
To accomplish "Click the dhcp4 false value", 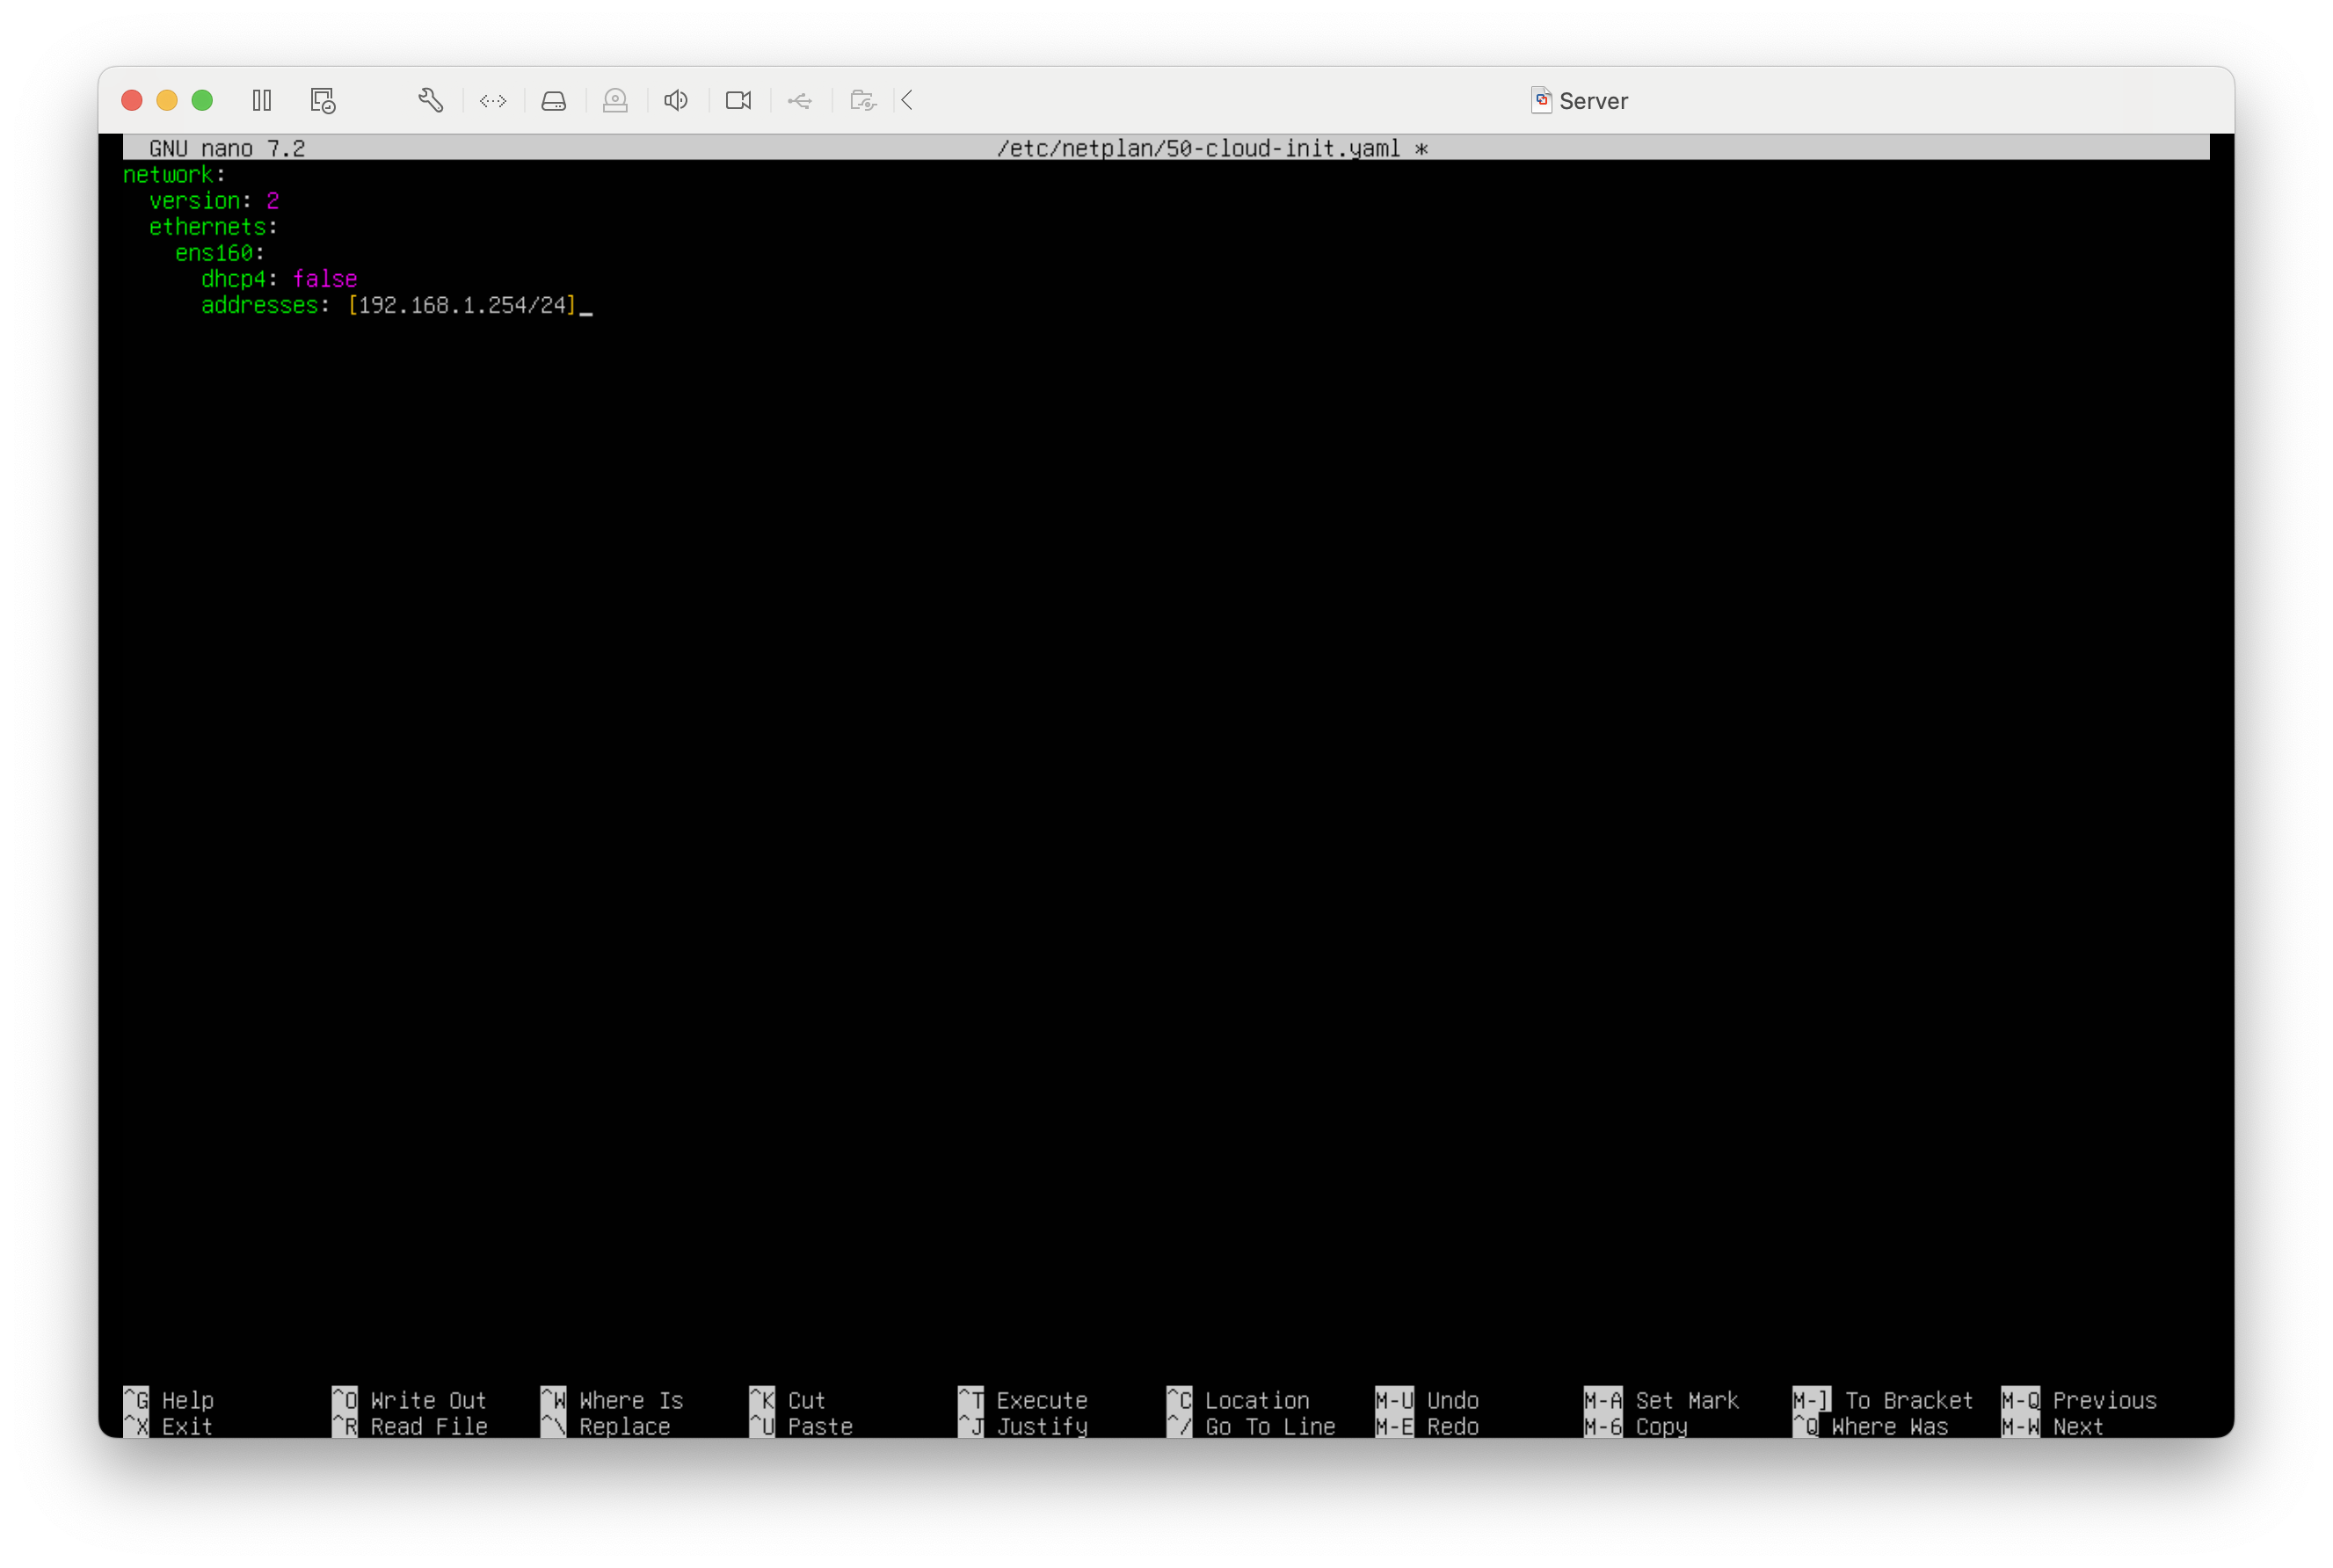I will point(324,279).
